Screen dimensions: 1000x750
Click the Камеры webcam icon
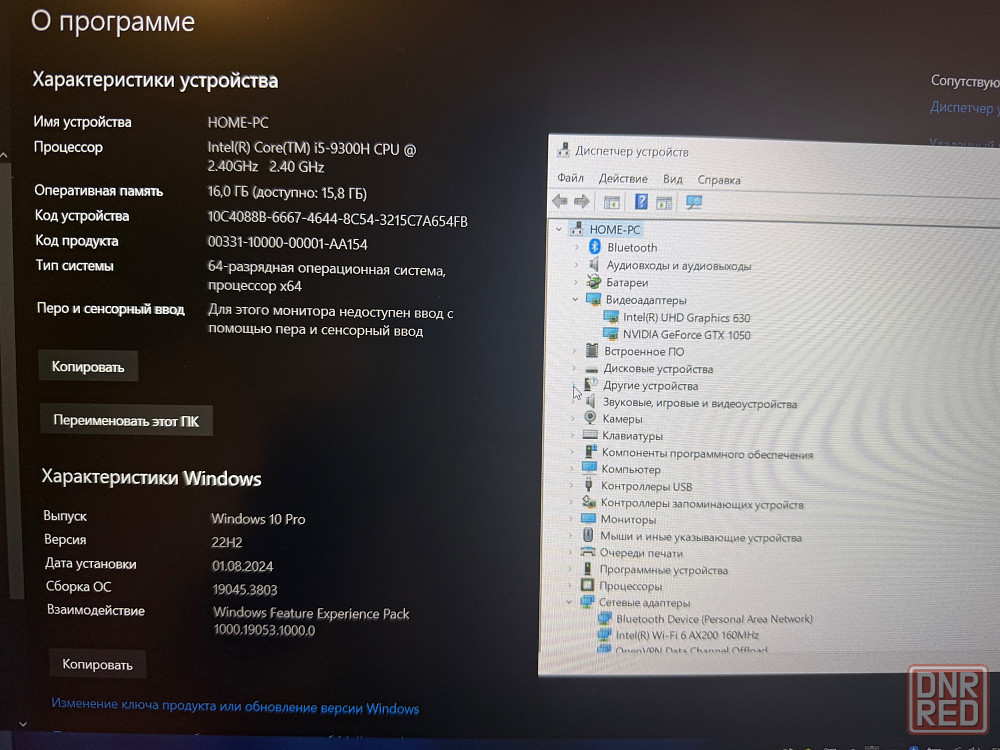tap(590, 418)
